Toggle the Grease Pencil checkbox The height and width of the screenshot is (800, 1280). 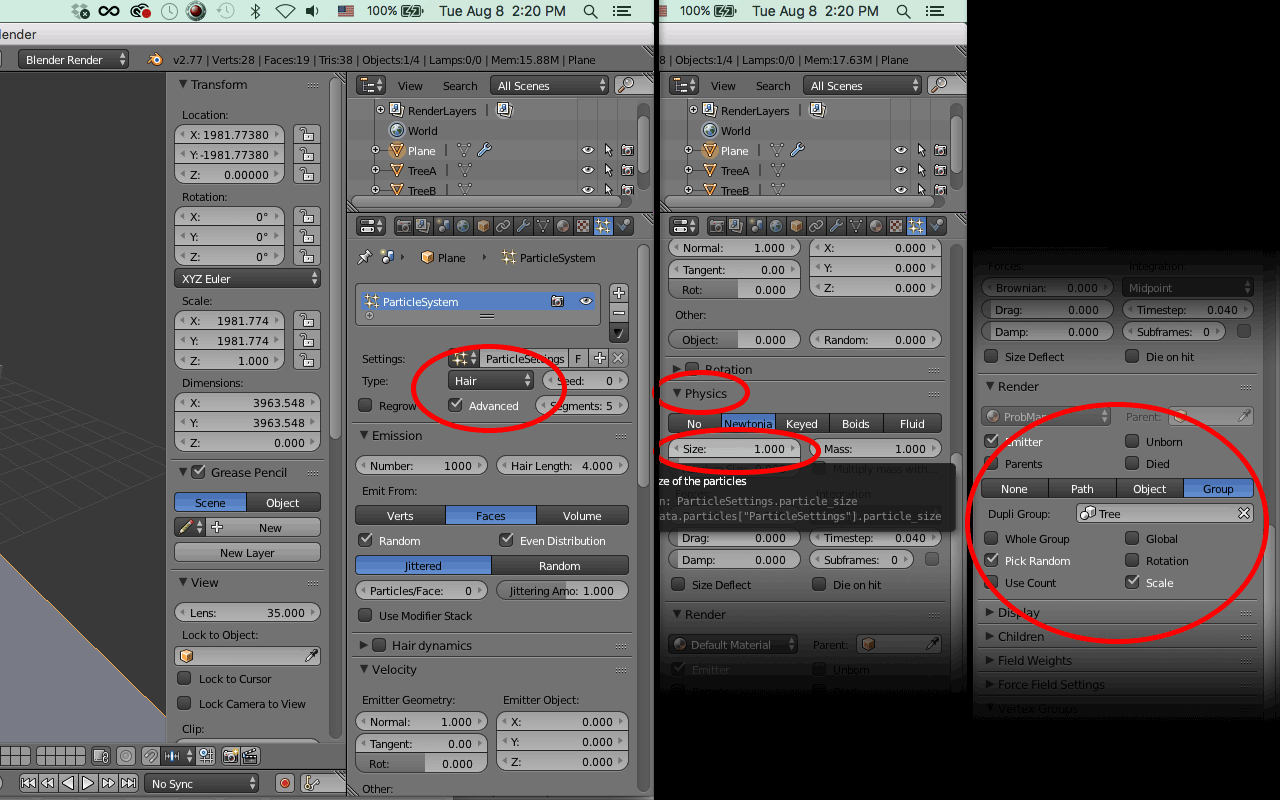[198, 472]
